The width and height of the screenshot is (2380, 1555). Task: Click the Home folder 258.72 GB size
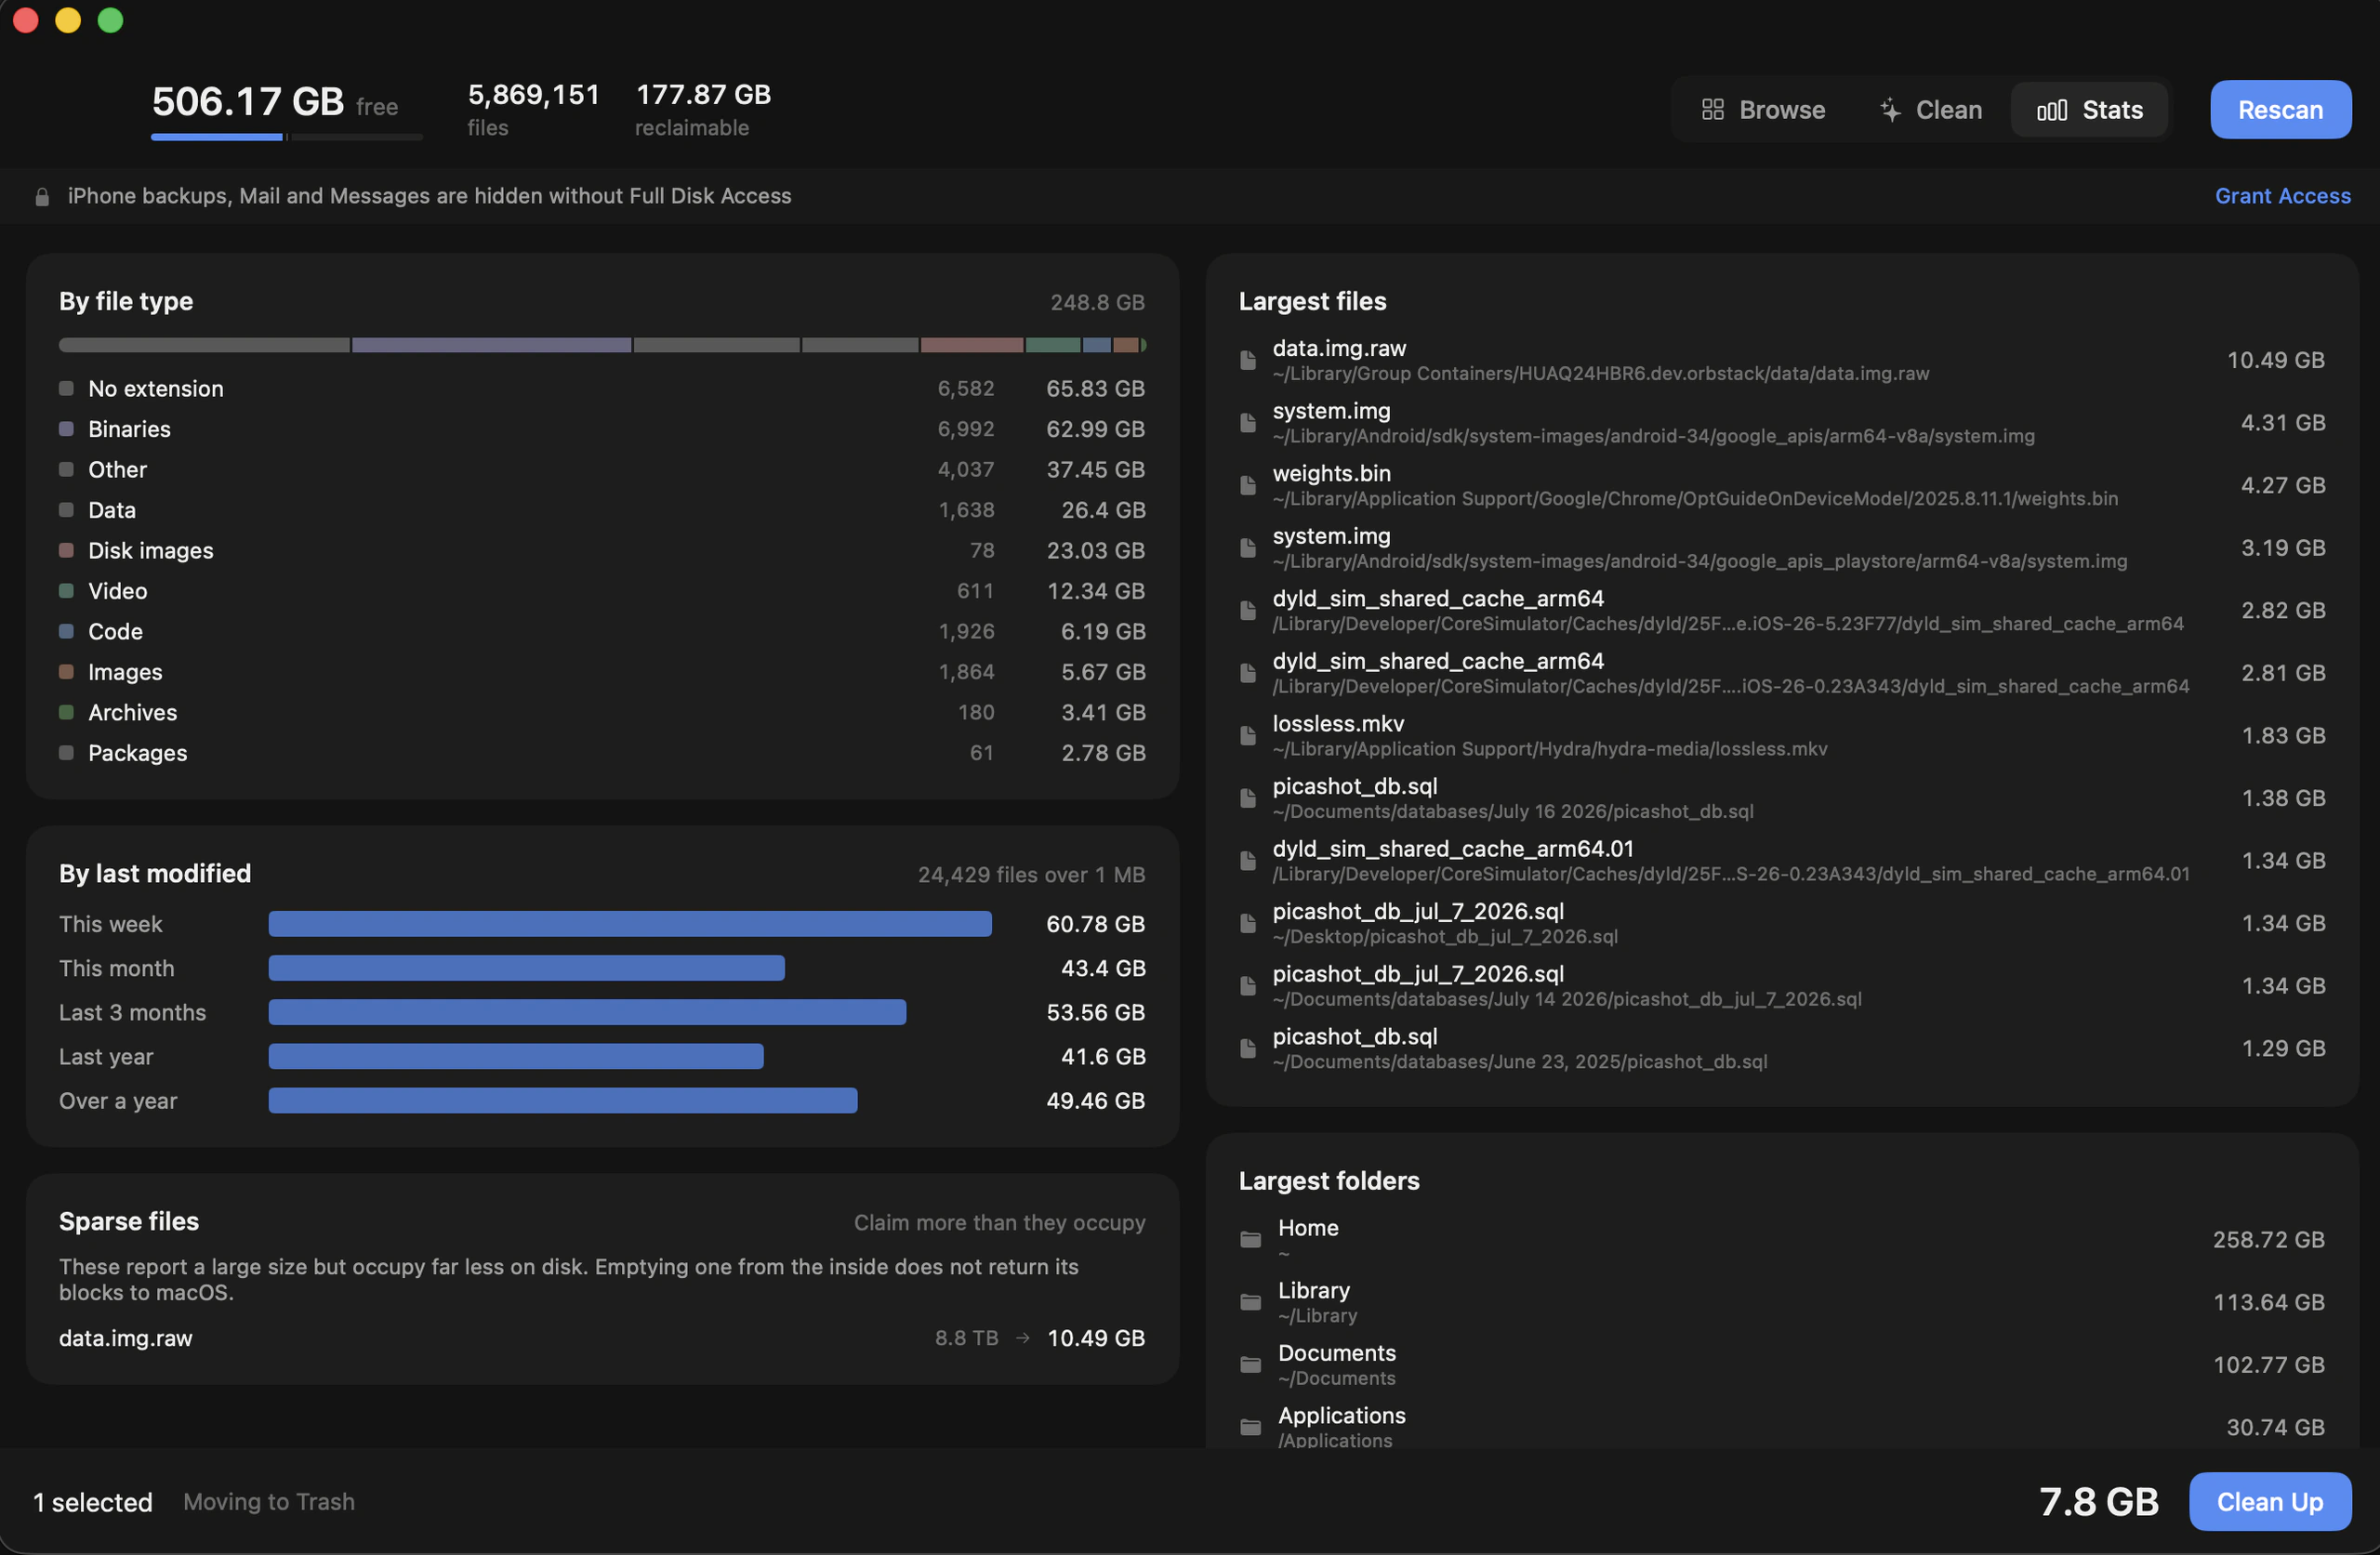(2268, 1240)
